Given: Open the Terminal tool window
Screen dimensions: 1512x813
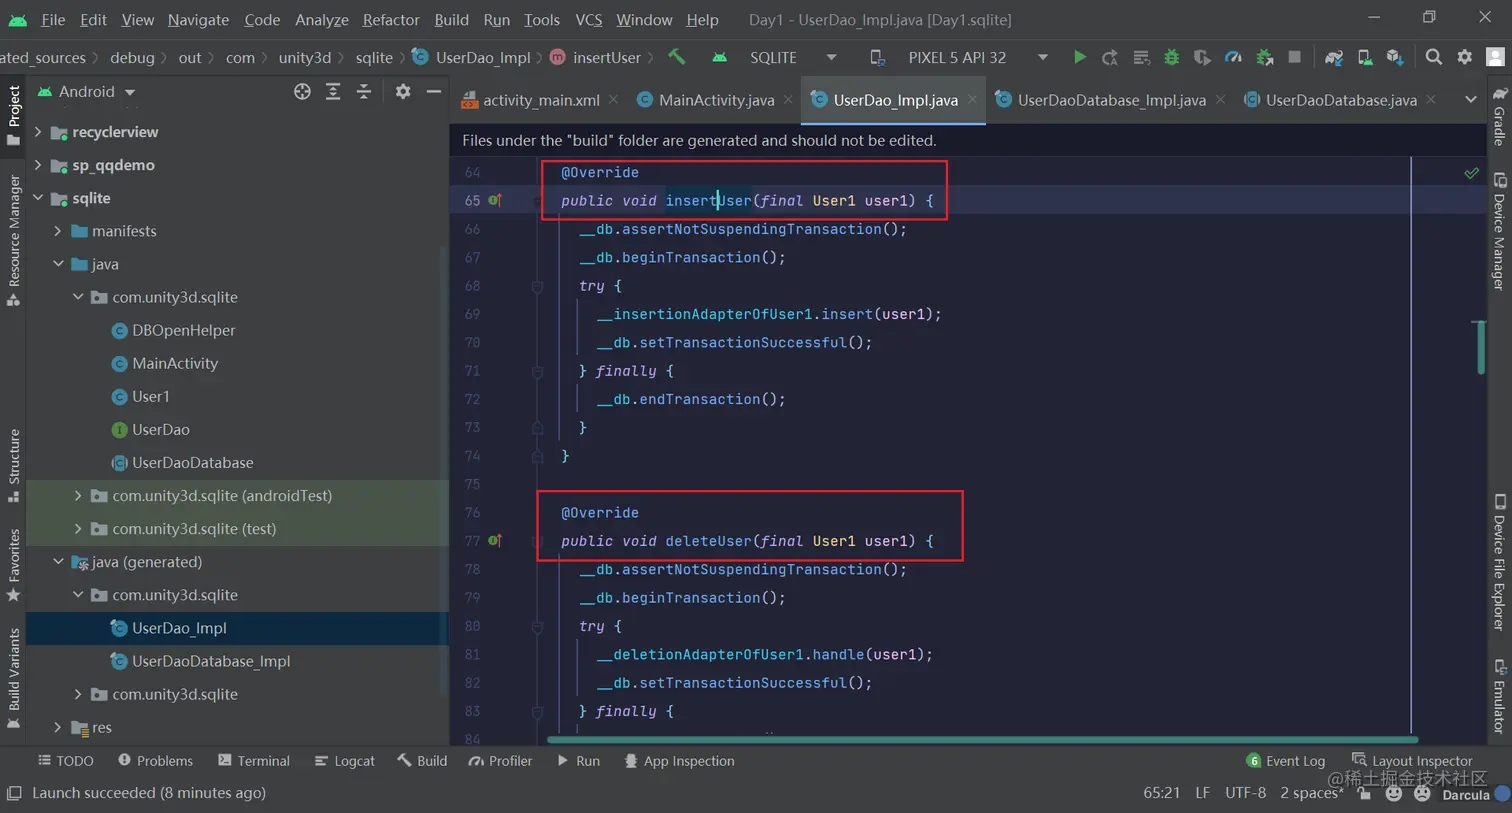Looking at the screenshot, I should tap(254, 761).
